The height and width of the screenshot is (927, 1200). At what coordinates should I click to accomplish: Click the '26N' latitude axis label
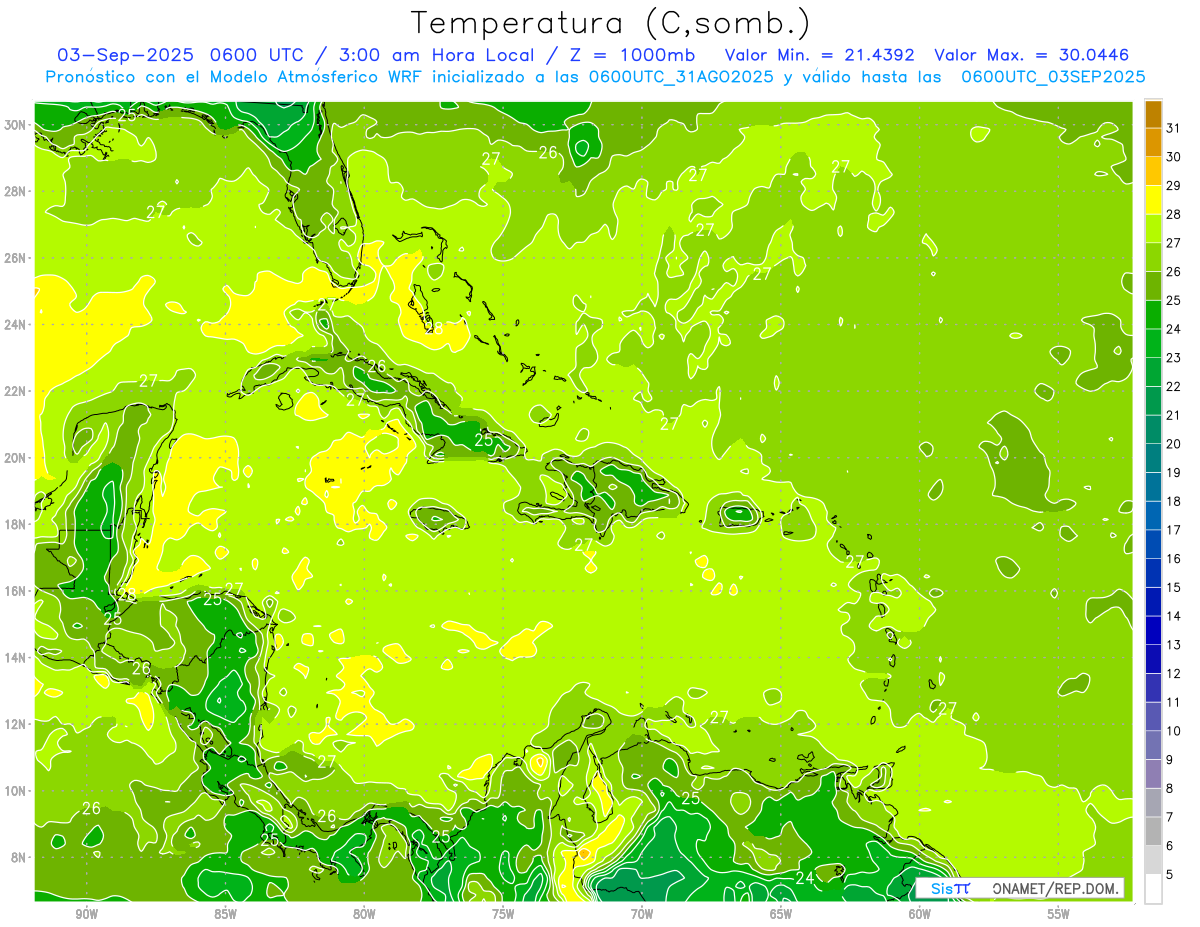pyautogui.click(x=15, y=258)
